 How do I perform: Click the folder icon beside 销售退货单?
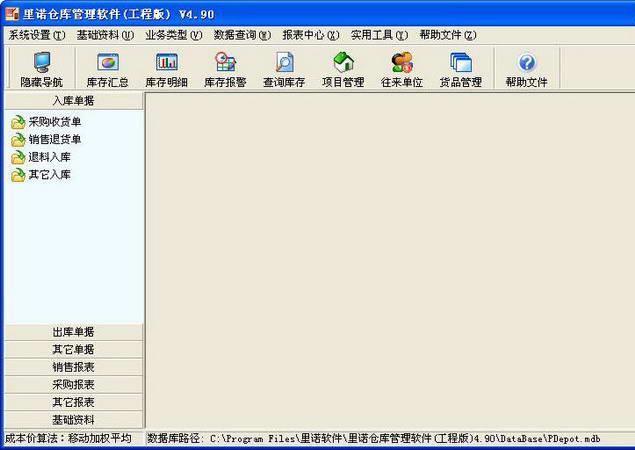tap(18, 140)
